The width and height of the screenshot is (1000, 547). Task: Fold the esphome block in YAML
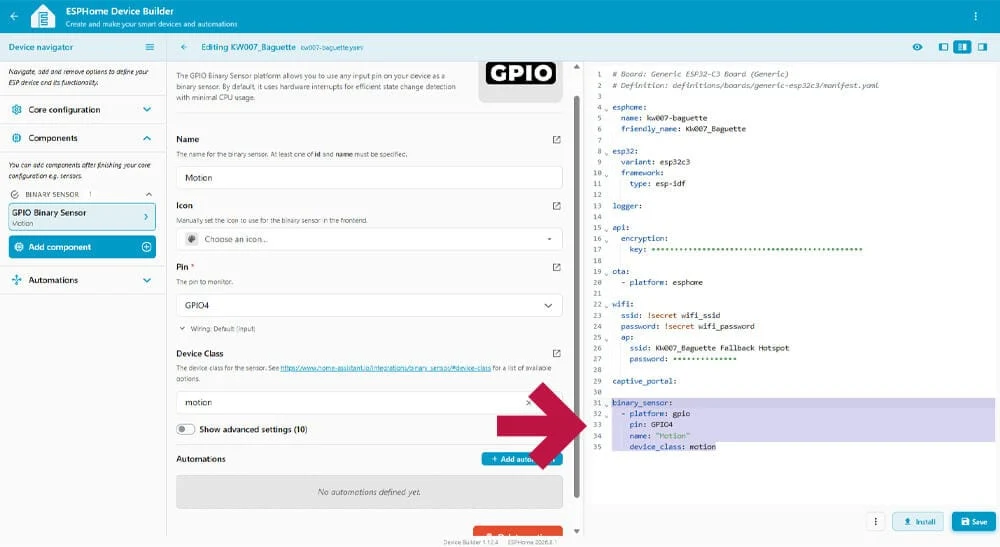607,108
